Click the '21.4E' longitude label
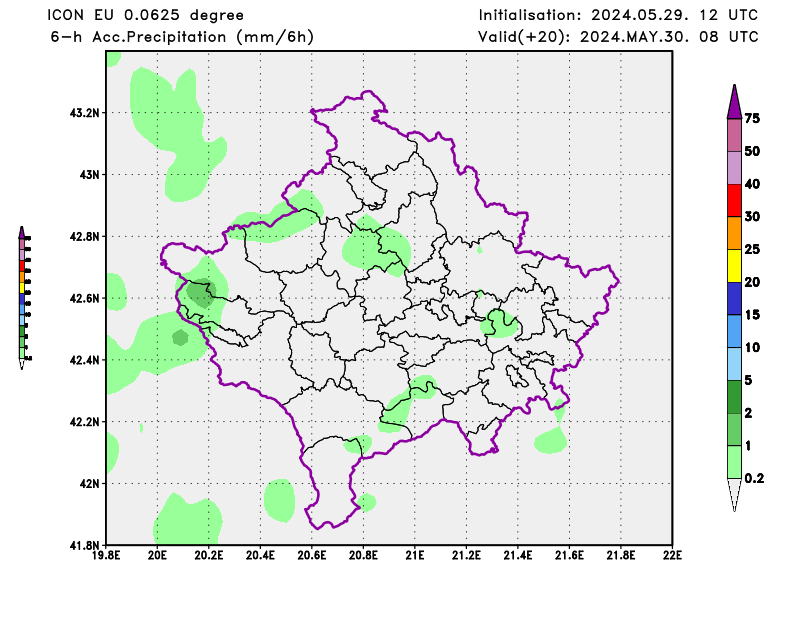The image size is (800, 618). [518, 555]
